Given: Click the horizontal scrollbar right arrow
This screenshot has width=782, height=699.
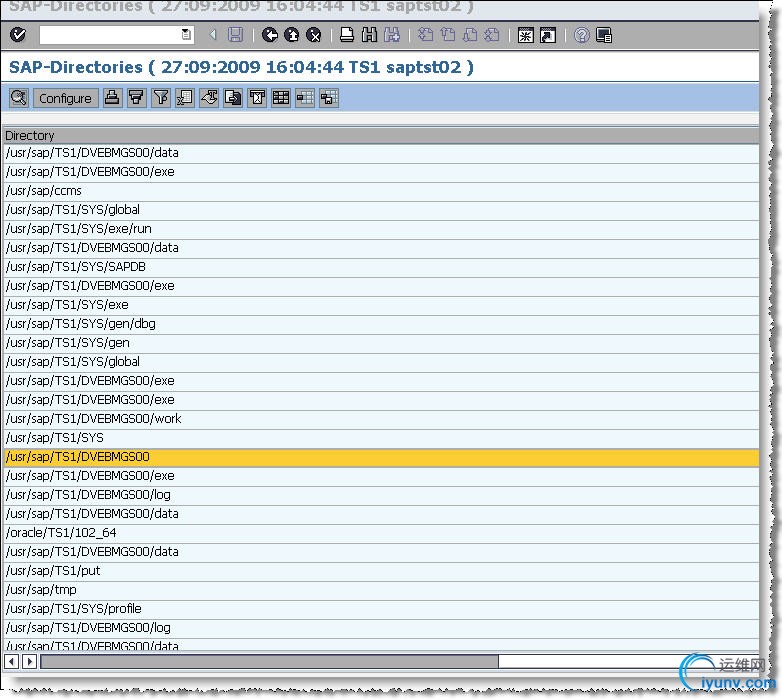Looking at the screenshot, I should click(29, 662).
